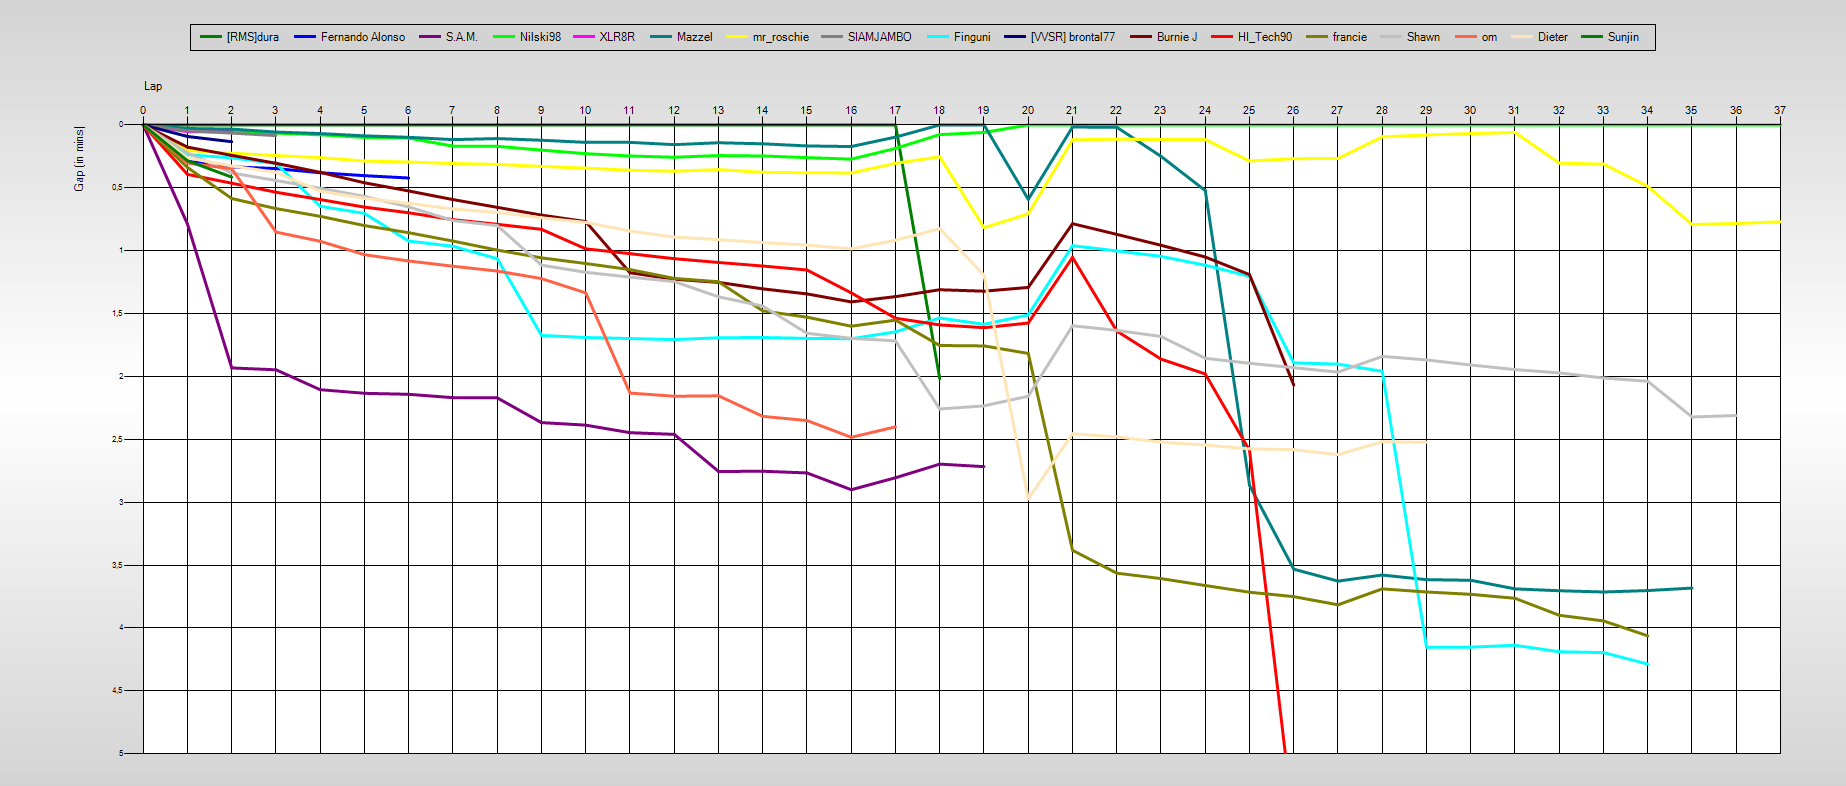Click lap 20 on the top axis
Viewport: 1846px width, 786px height.
(x=1027, y=110)
